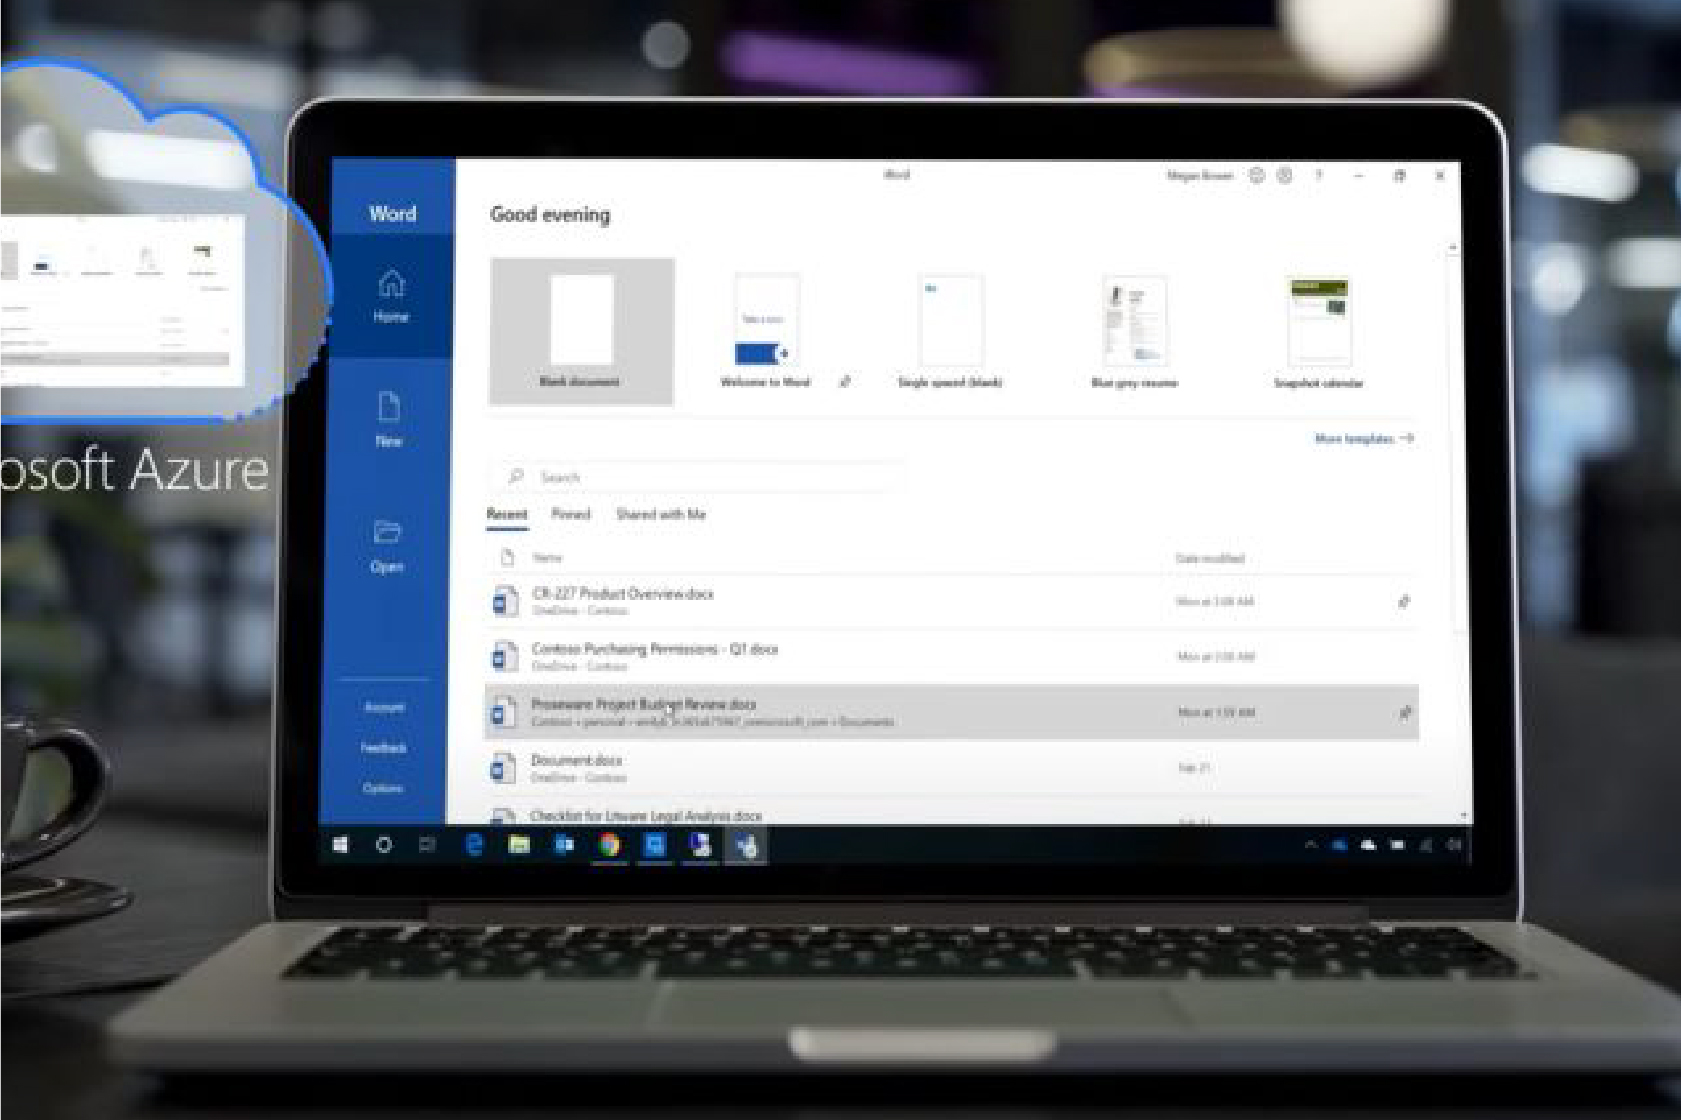Viewport: 1681px width, 1120px height.
Task: Open CR-227 Product Overview.docx
Action: click(951, 601)
